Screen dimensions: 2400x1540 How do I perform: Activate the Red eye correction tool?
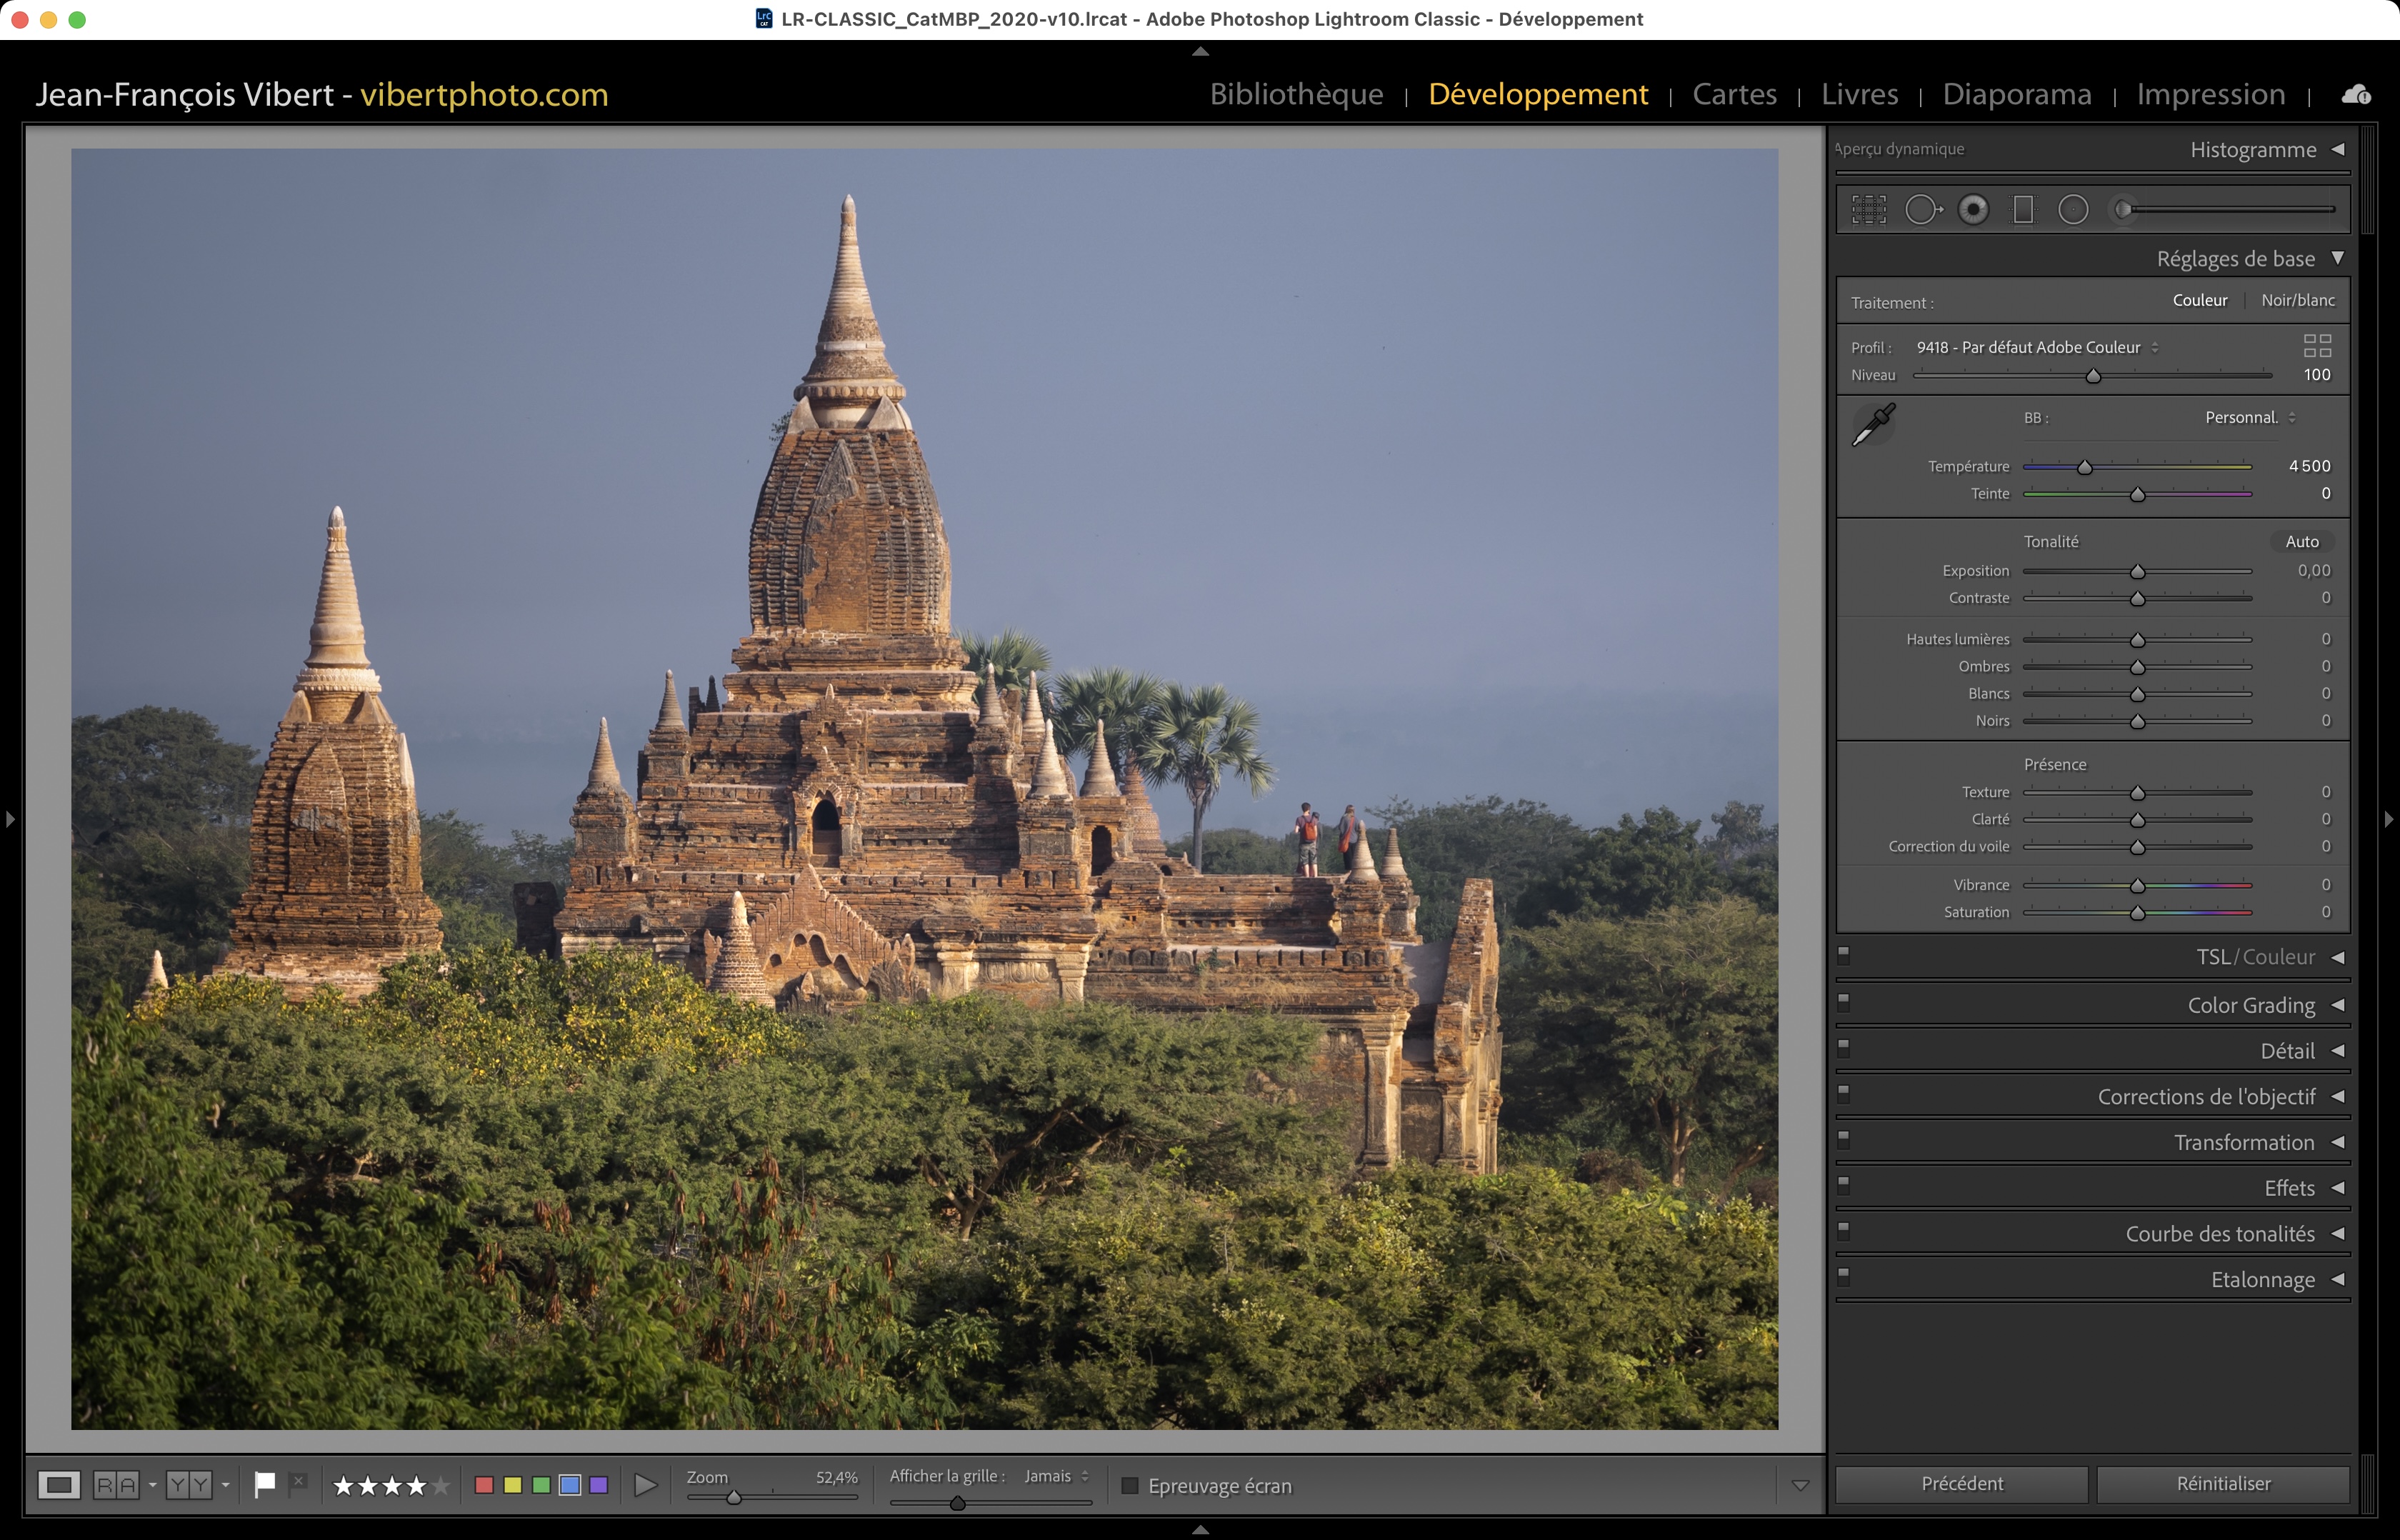click(x=1973, y=210)
